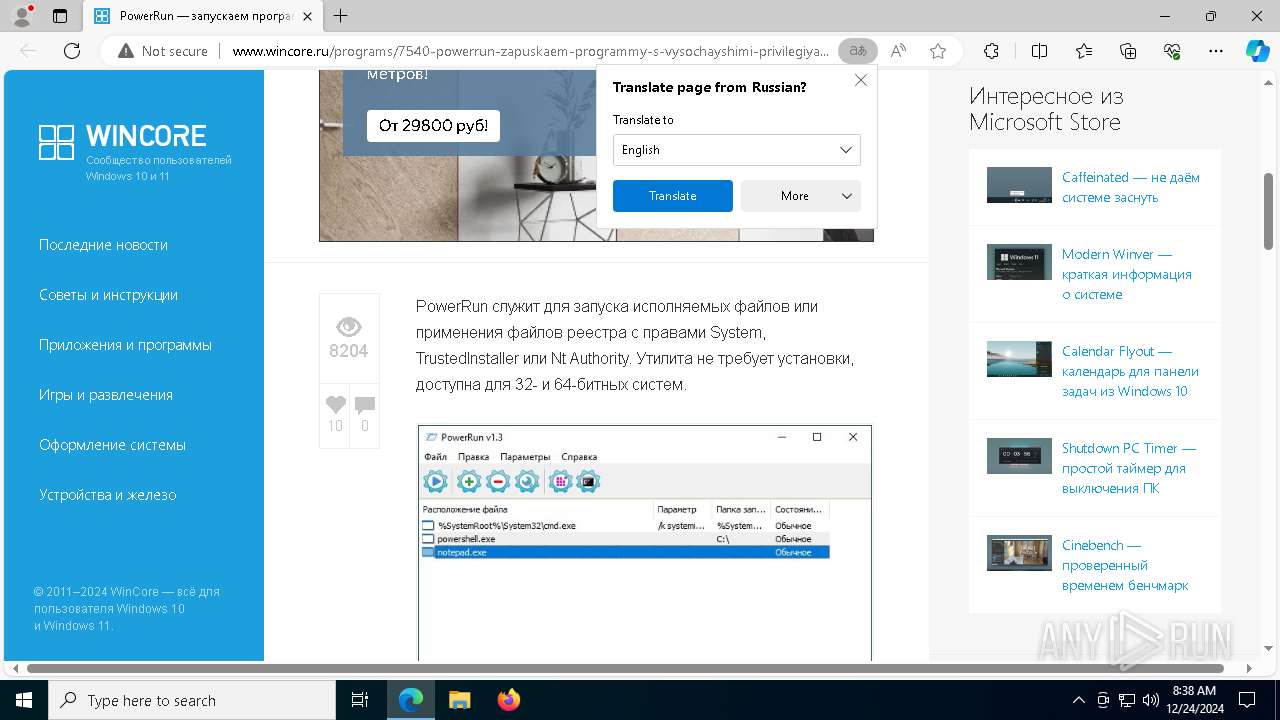This screenshot has width=1280, height=720.
Task: Open the Windows Start menu
Action: pyautogui.click(x=24, y=700)
